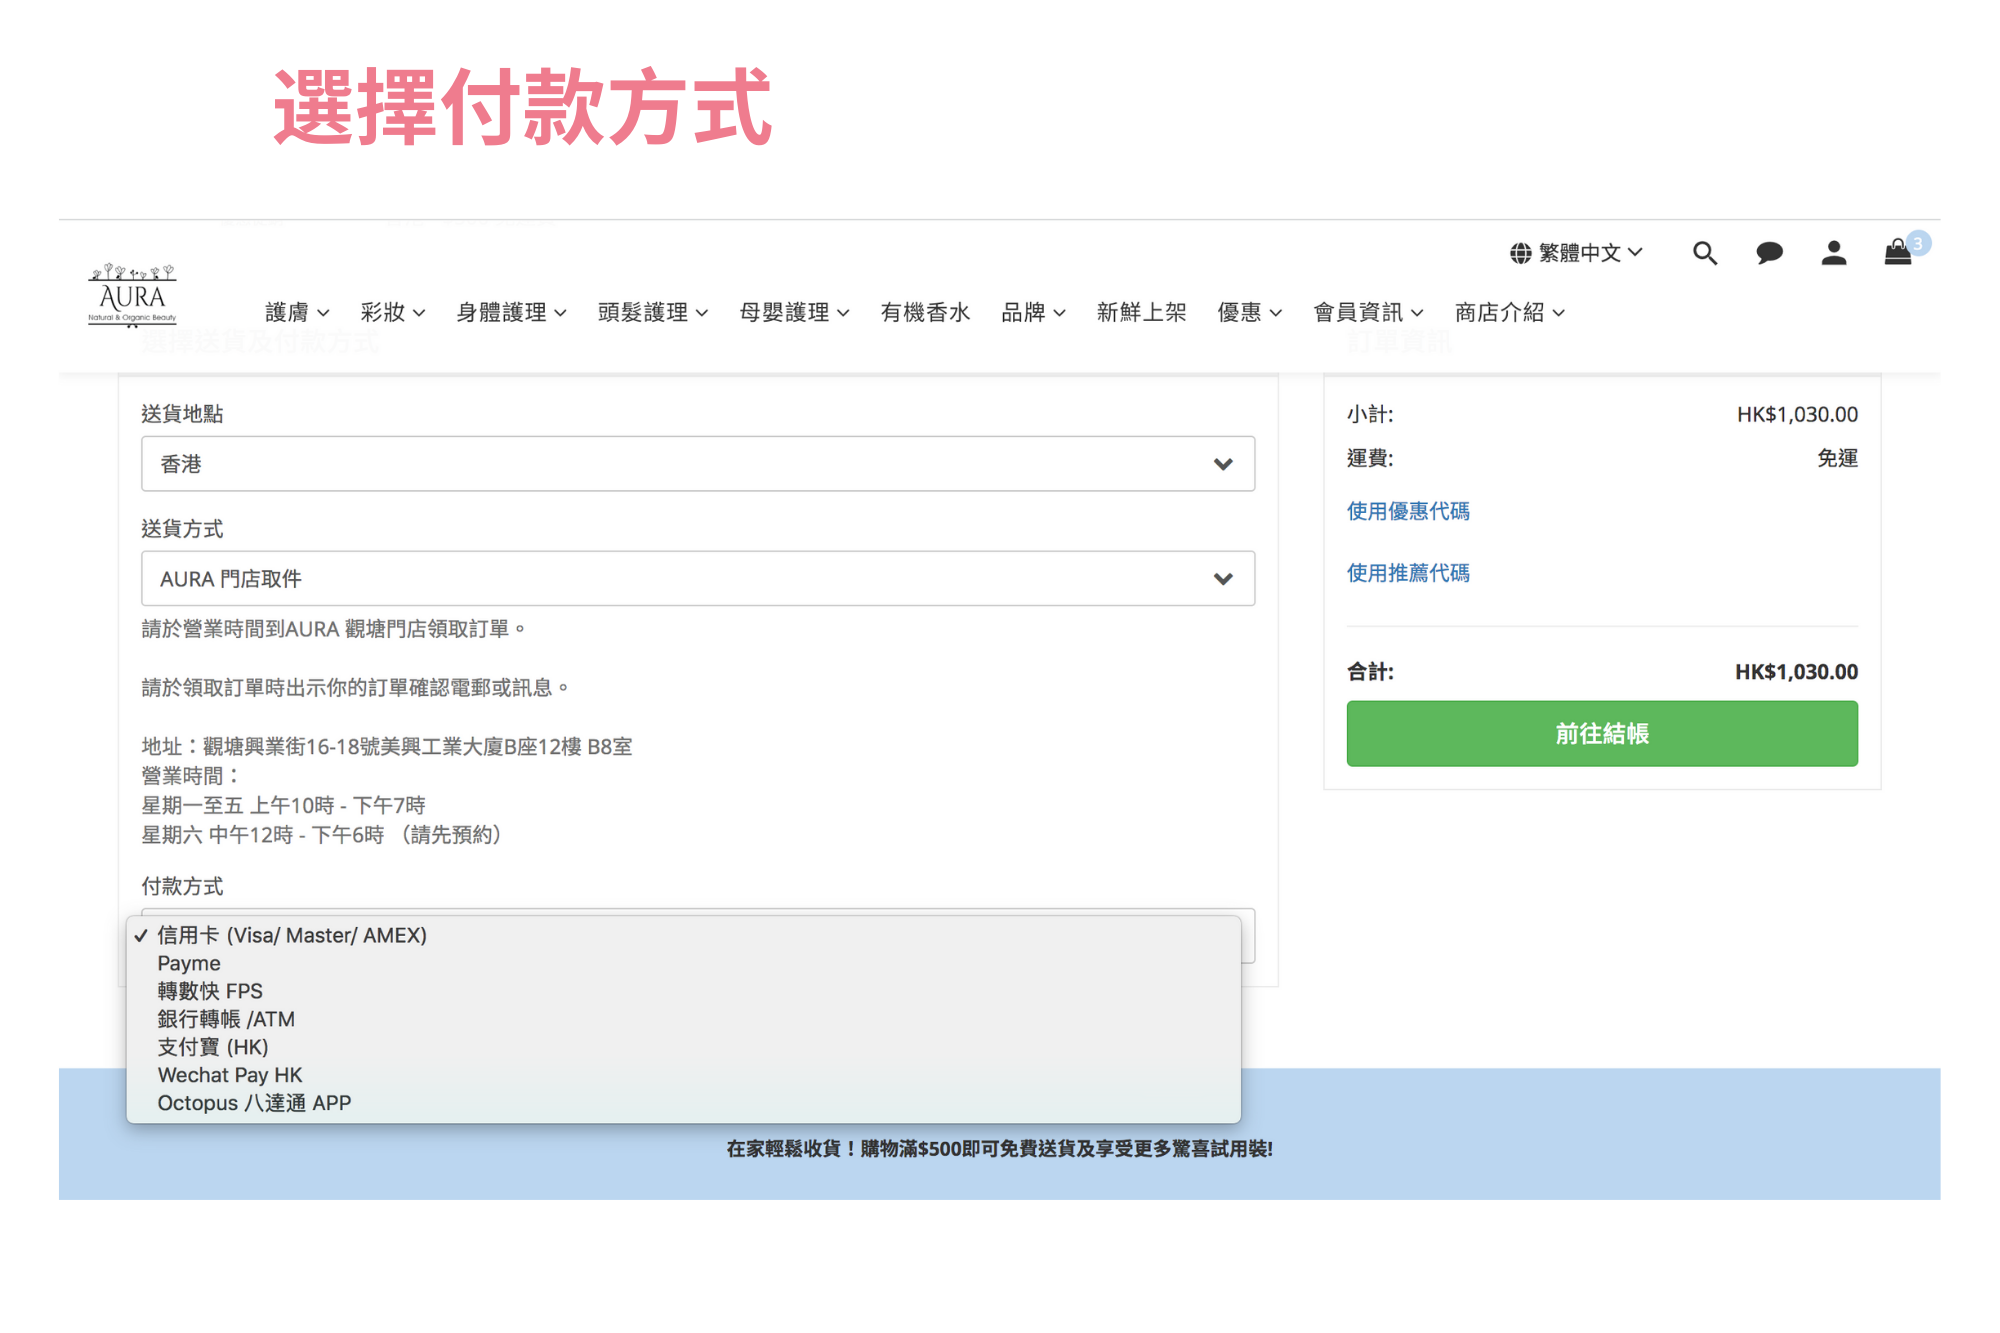
Task: Choose 銀行轉帳 /ATM from the list
Action: tap(226, 1019)
